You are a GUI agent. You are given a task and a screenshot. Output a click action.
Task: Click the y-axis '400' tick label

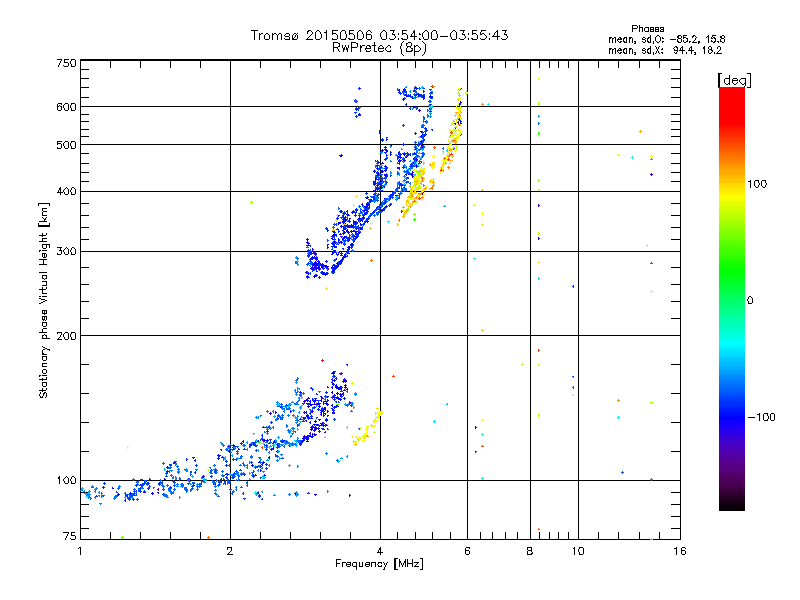[x=66, y=191]
